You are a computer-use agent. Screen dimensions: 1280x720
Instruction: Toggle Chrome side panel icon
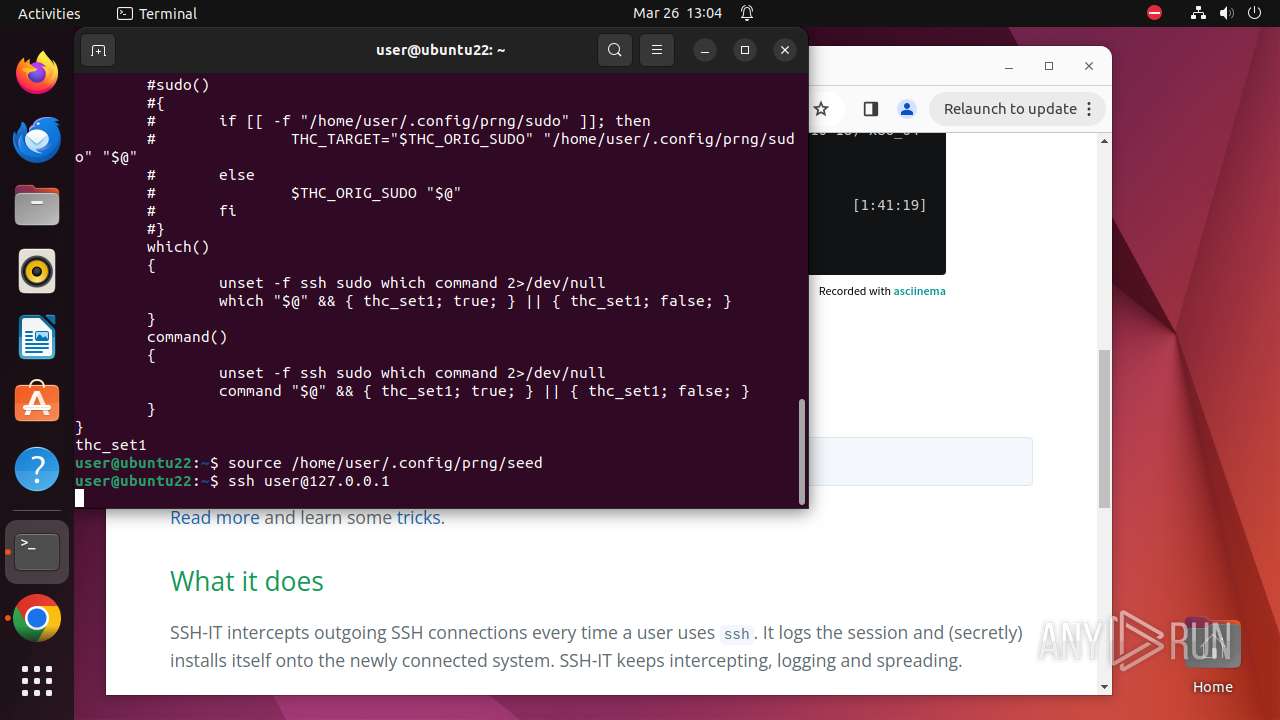pyautogui.click(x=870, y=109)
